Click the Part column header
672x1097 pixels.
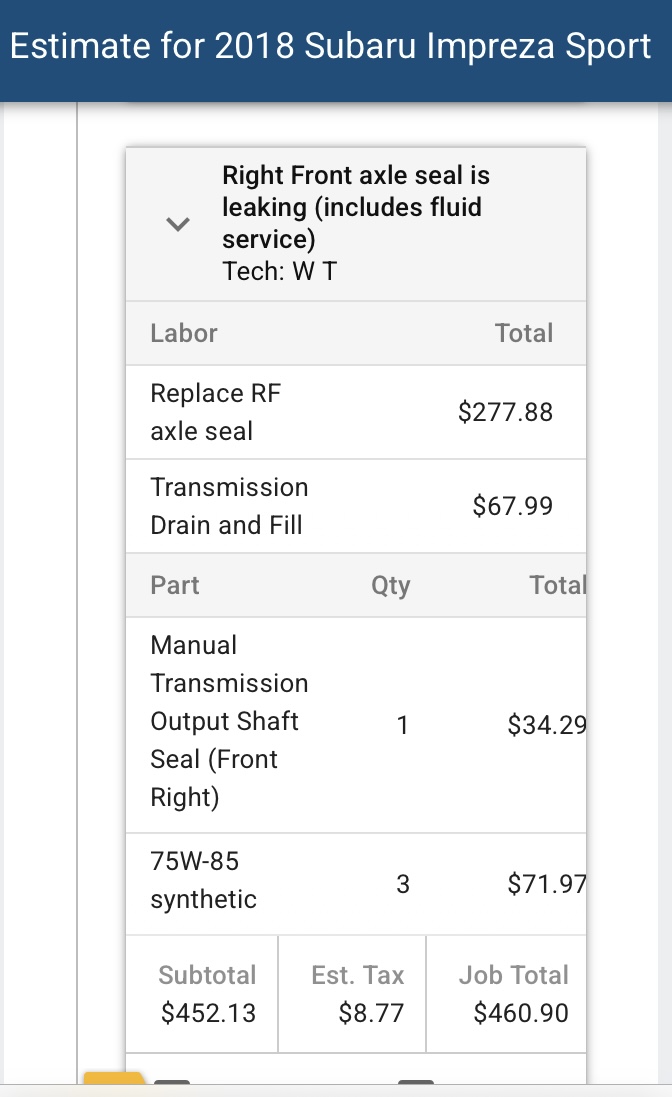pos(175,585)
